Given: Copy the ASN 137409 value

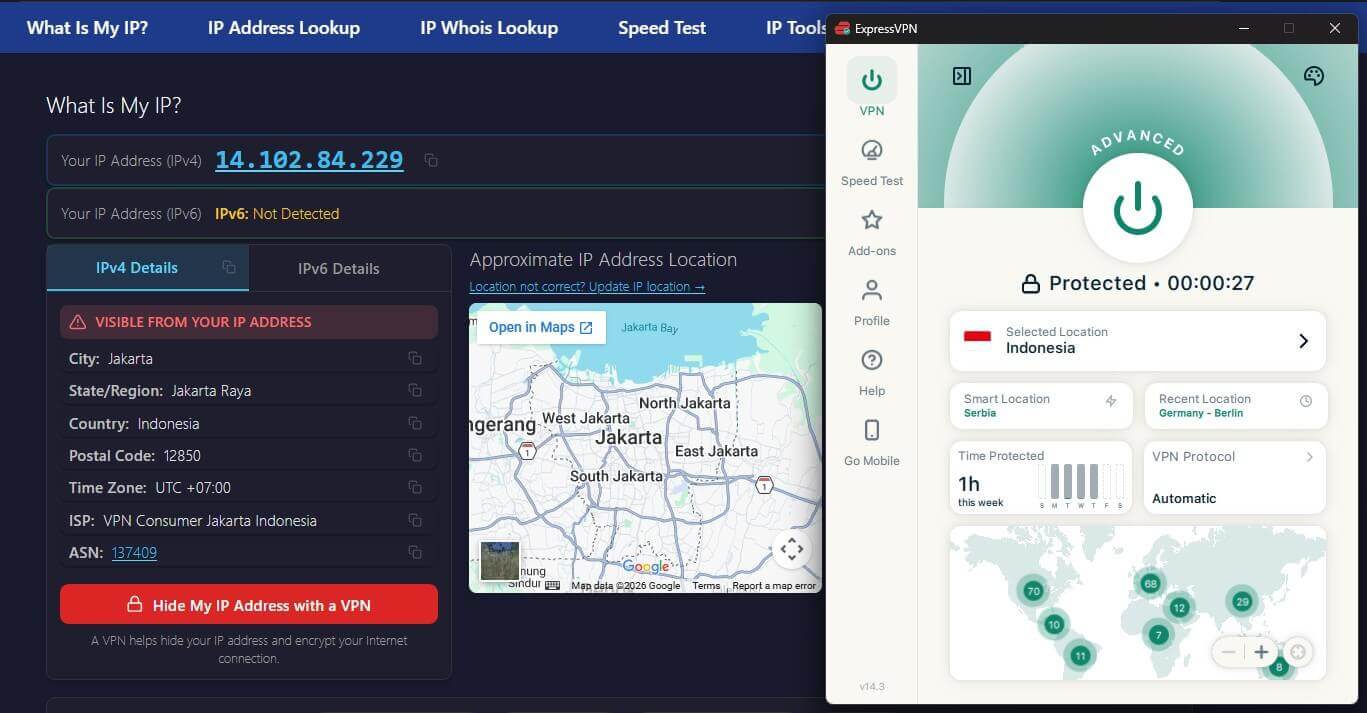Looking at the screenshot, I should pyautogui.click(x=415, y=552).
